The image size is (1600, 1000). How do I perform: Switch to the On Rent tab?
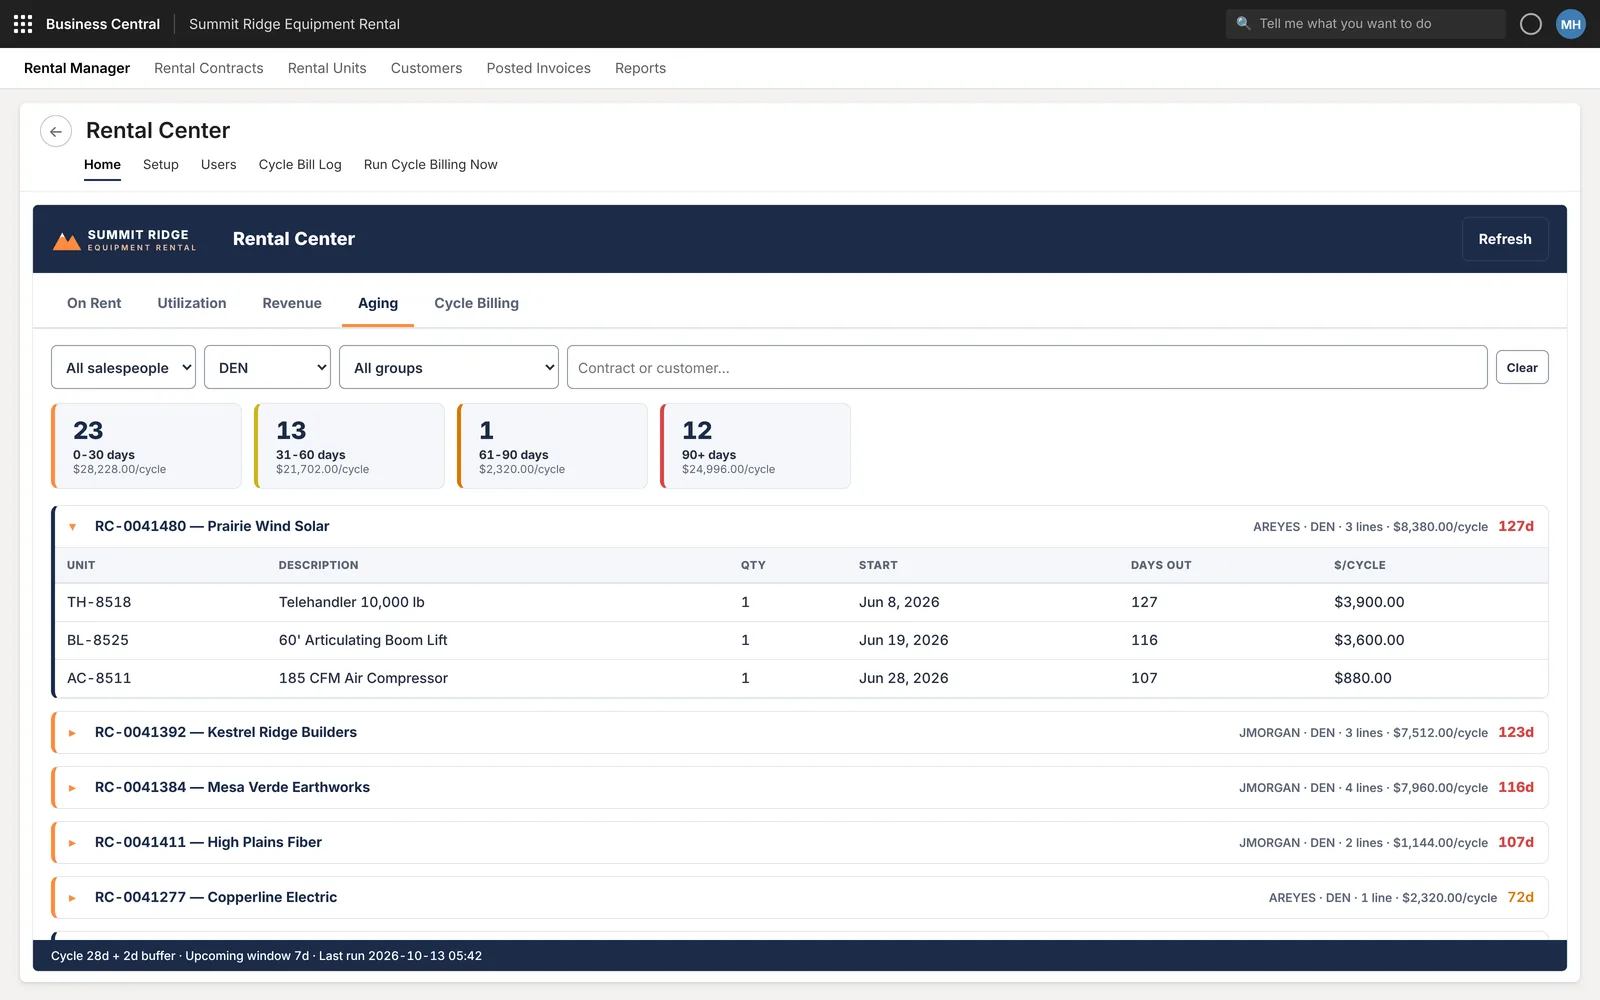(x=94, y=303)
